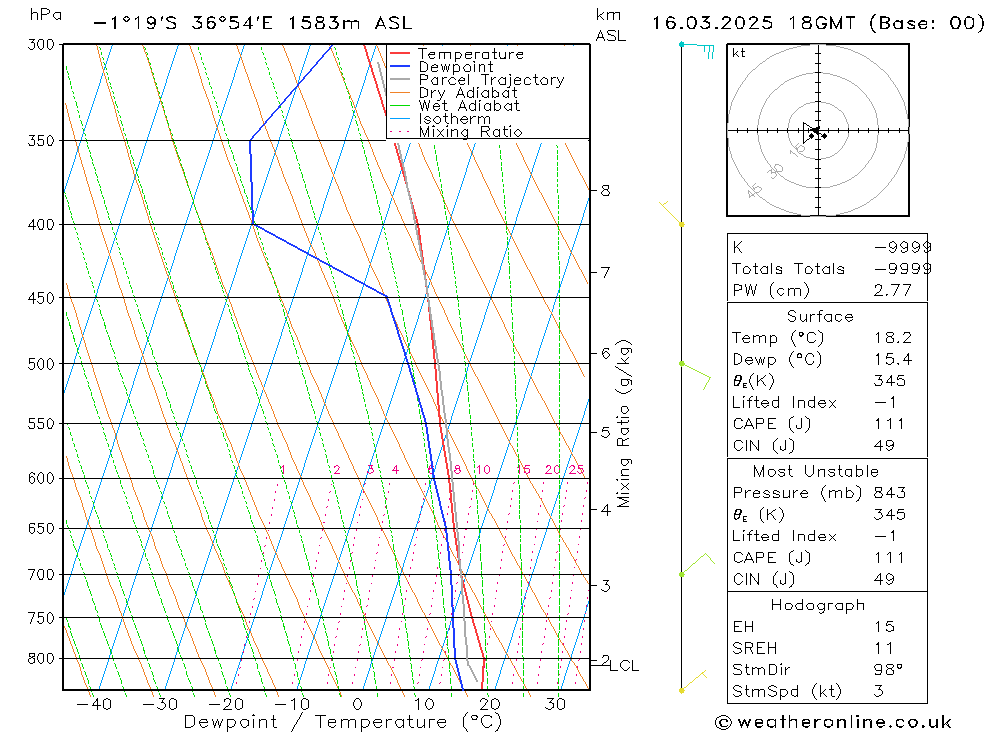
Task: Click the weatheronline.co.uk copyright text
Action: point(833,722)
